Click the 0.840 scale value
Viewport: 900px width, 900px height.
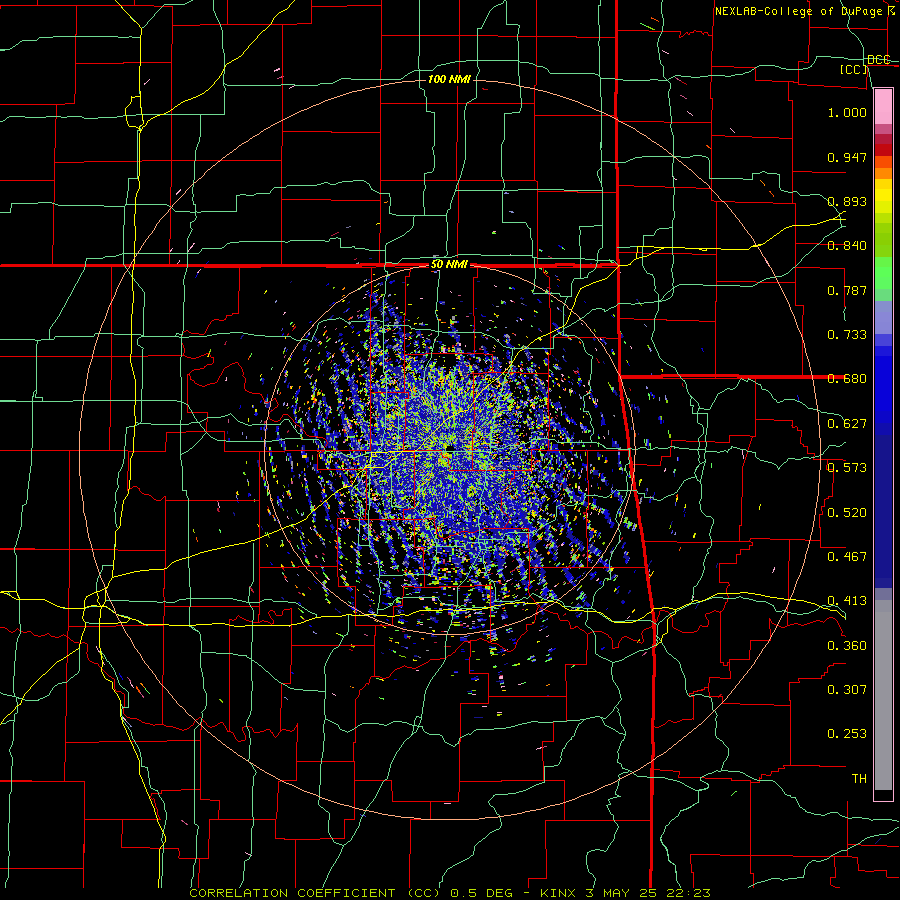coord(847,246)
